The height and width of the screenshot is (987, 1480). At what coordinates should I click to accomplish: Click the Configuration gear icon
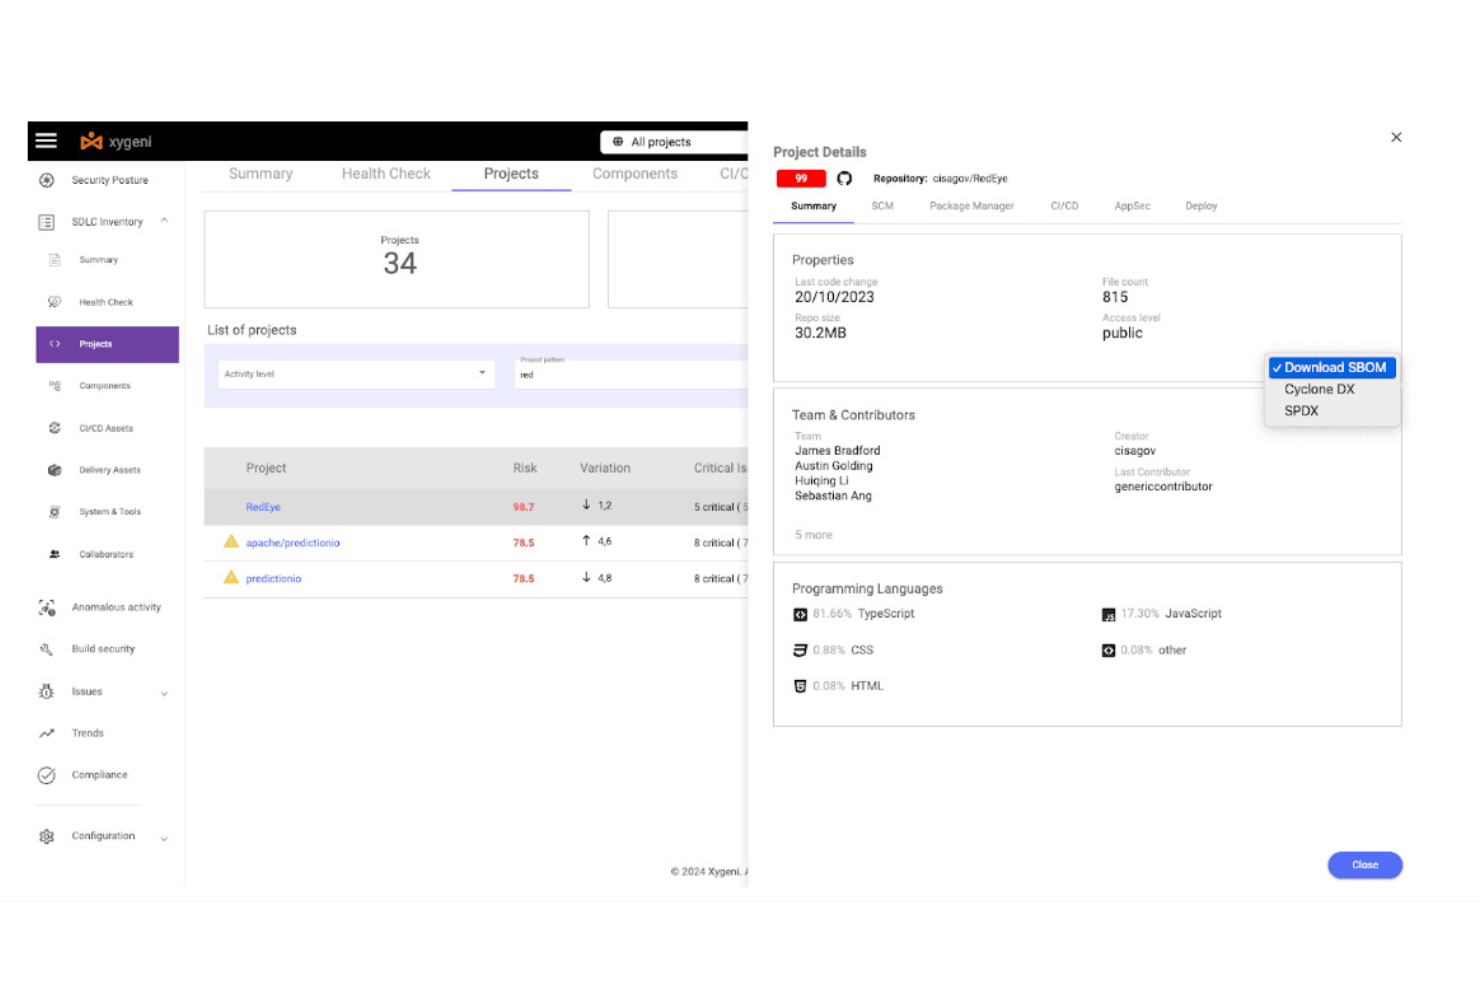[x=46, y=836]
